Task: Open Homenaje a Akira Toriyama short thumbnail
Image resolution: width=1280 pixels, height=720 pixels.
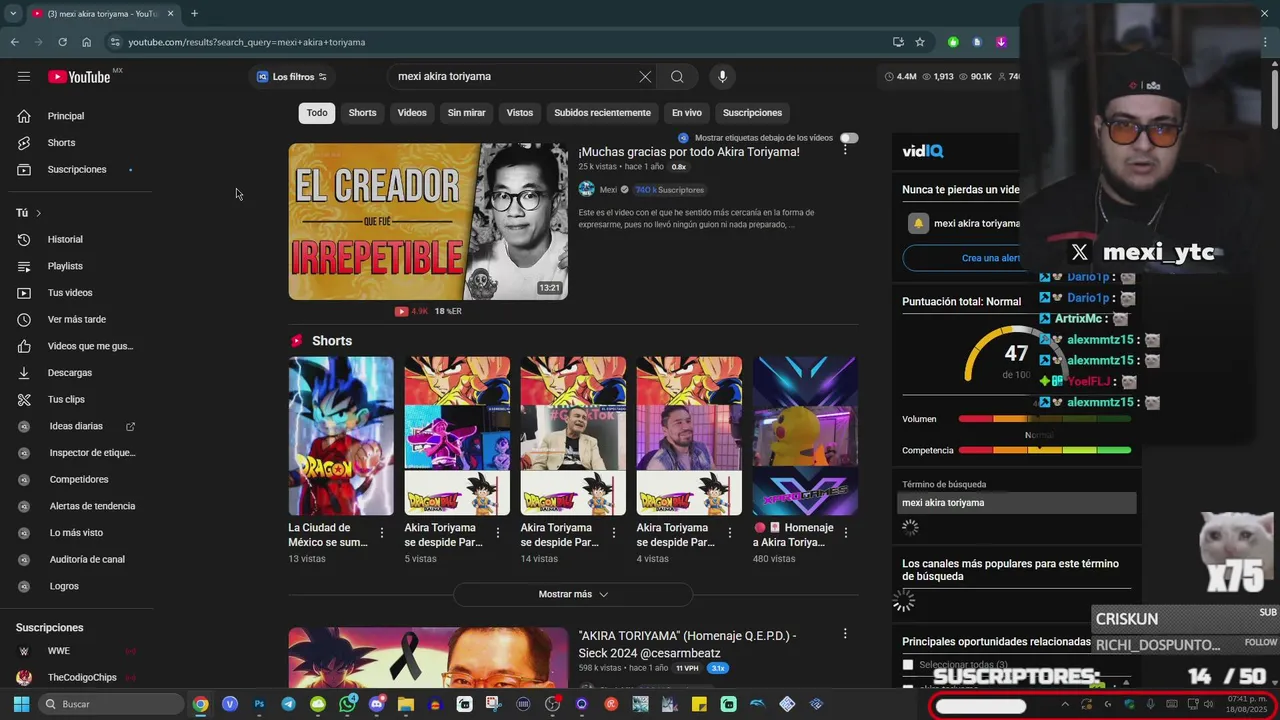Action: (805, 436)
